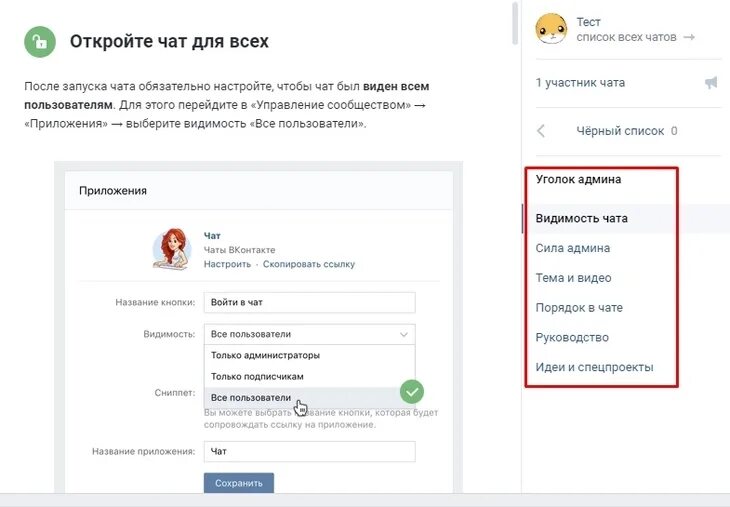Click the Название приложения input field
Viewport: 730px width, 507px height.
(x=310, y=452)
